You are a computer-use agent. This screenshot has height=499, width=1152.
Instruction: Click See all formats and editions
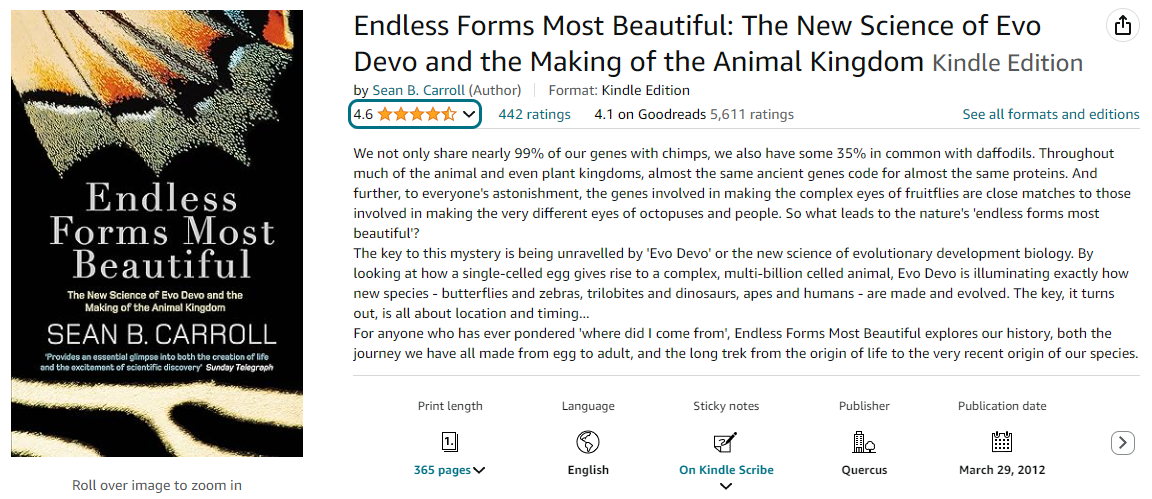click(1050, 114)
